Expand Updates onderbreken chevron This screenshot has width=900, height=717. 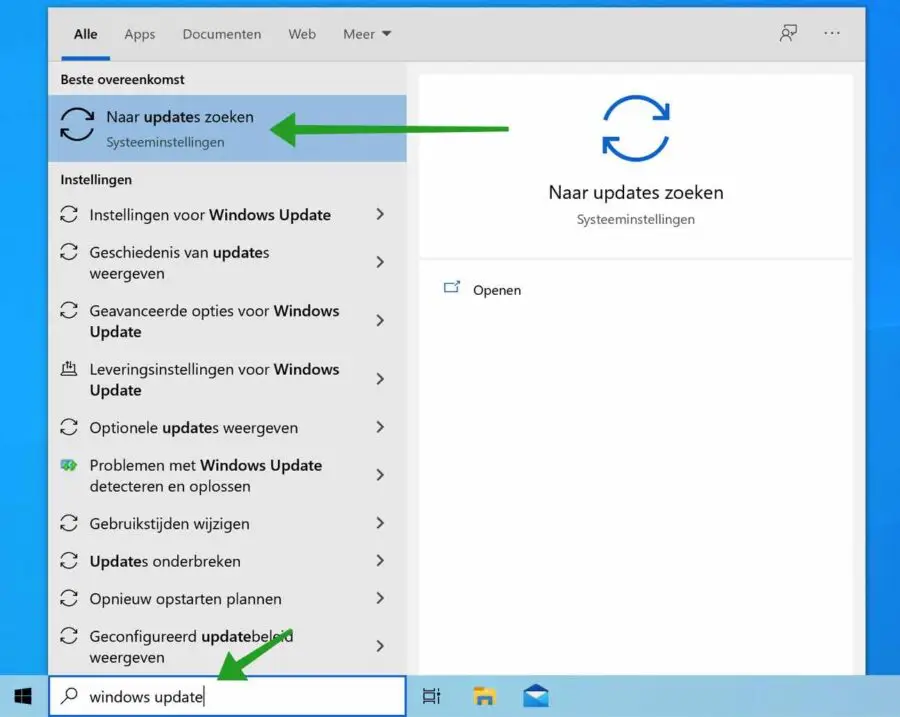(380, 561)
